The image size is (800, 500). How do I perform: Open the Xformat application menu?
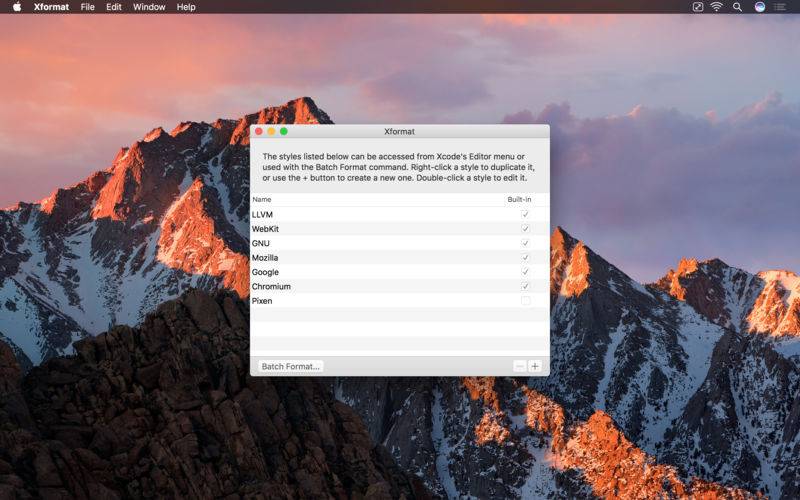click(x=52, y=7)
